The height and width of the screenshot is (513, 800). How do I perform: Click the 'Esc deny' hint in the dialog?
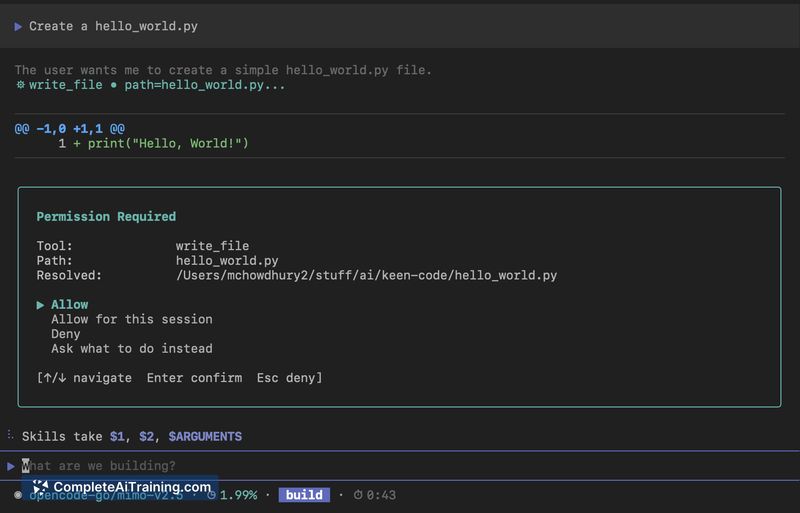[287, 378]
